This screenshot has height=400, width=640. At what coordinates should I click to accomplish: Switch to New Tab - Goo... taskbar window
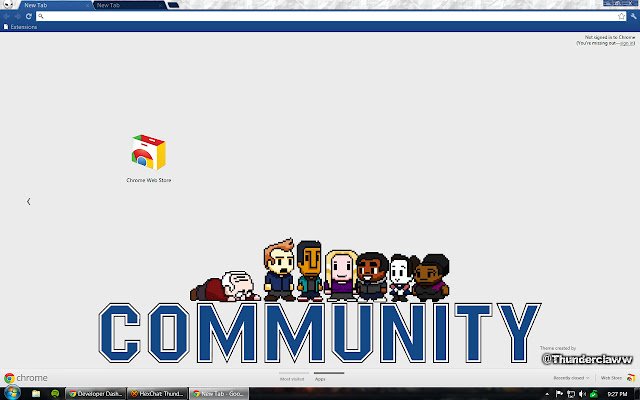click(x=220, y=394)
